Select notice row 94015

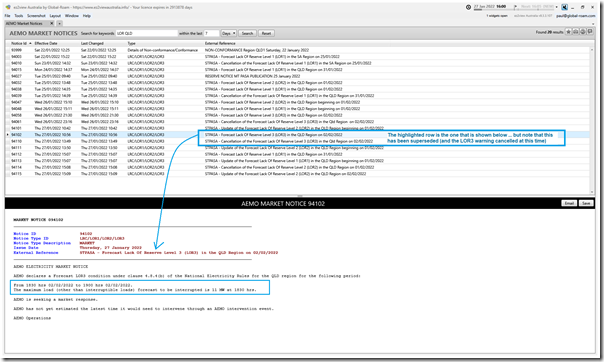(x=297, y=70)
